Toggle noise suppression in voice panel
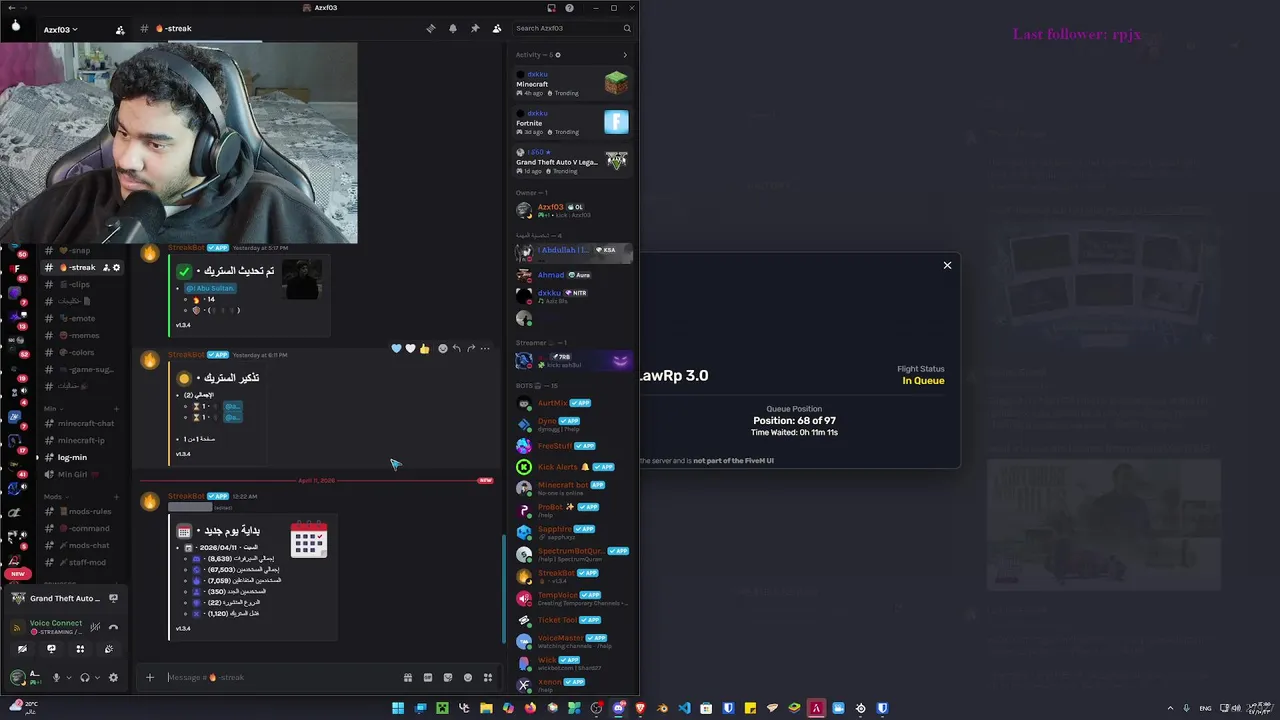Screen dimensions: 1280x720 point(95,627)
